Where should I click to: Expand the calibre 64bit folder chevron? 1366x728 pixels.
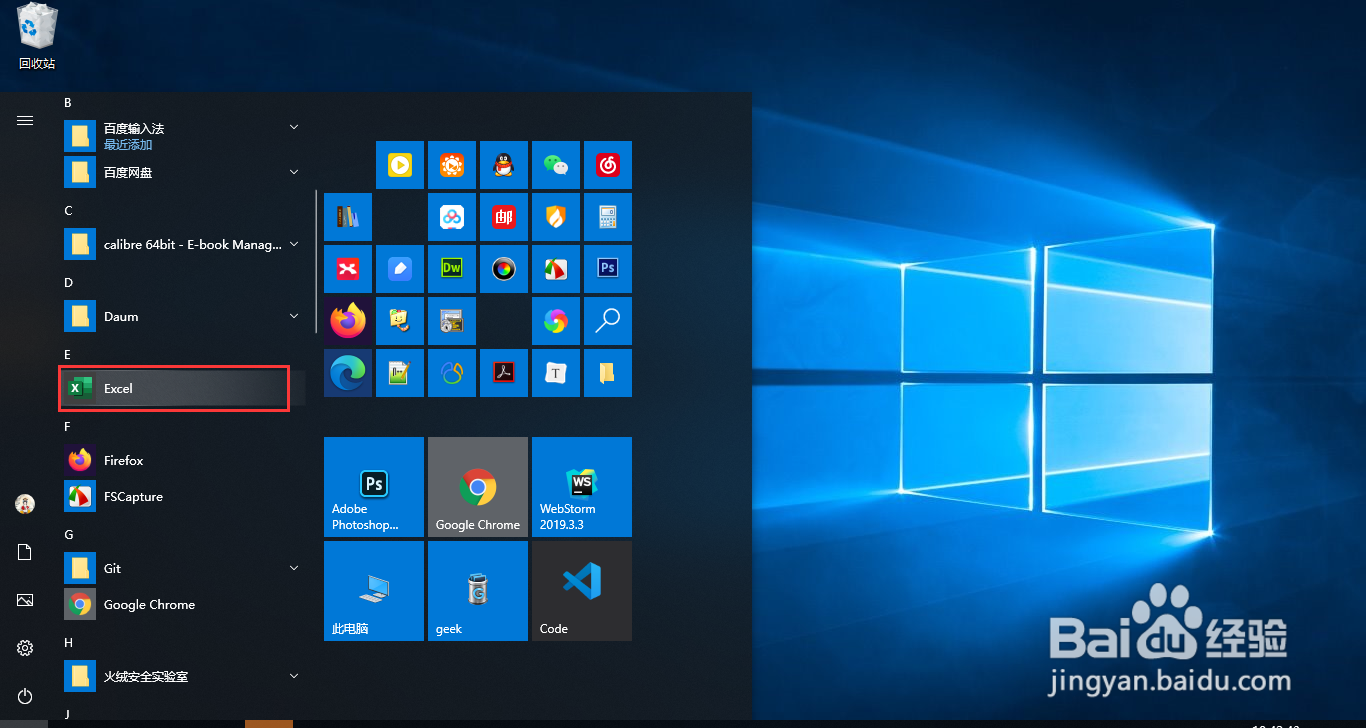tap(294, 244)
